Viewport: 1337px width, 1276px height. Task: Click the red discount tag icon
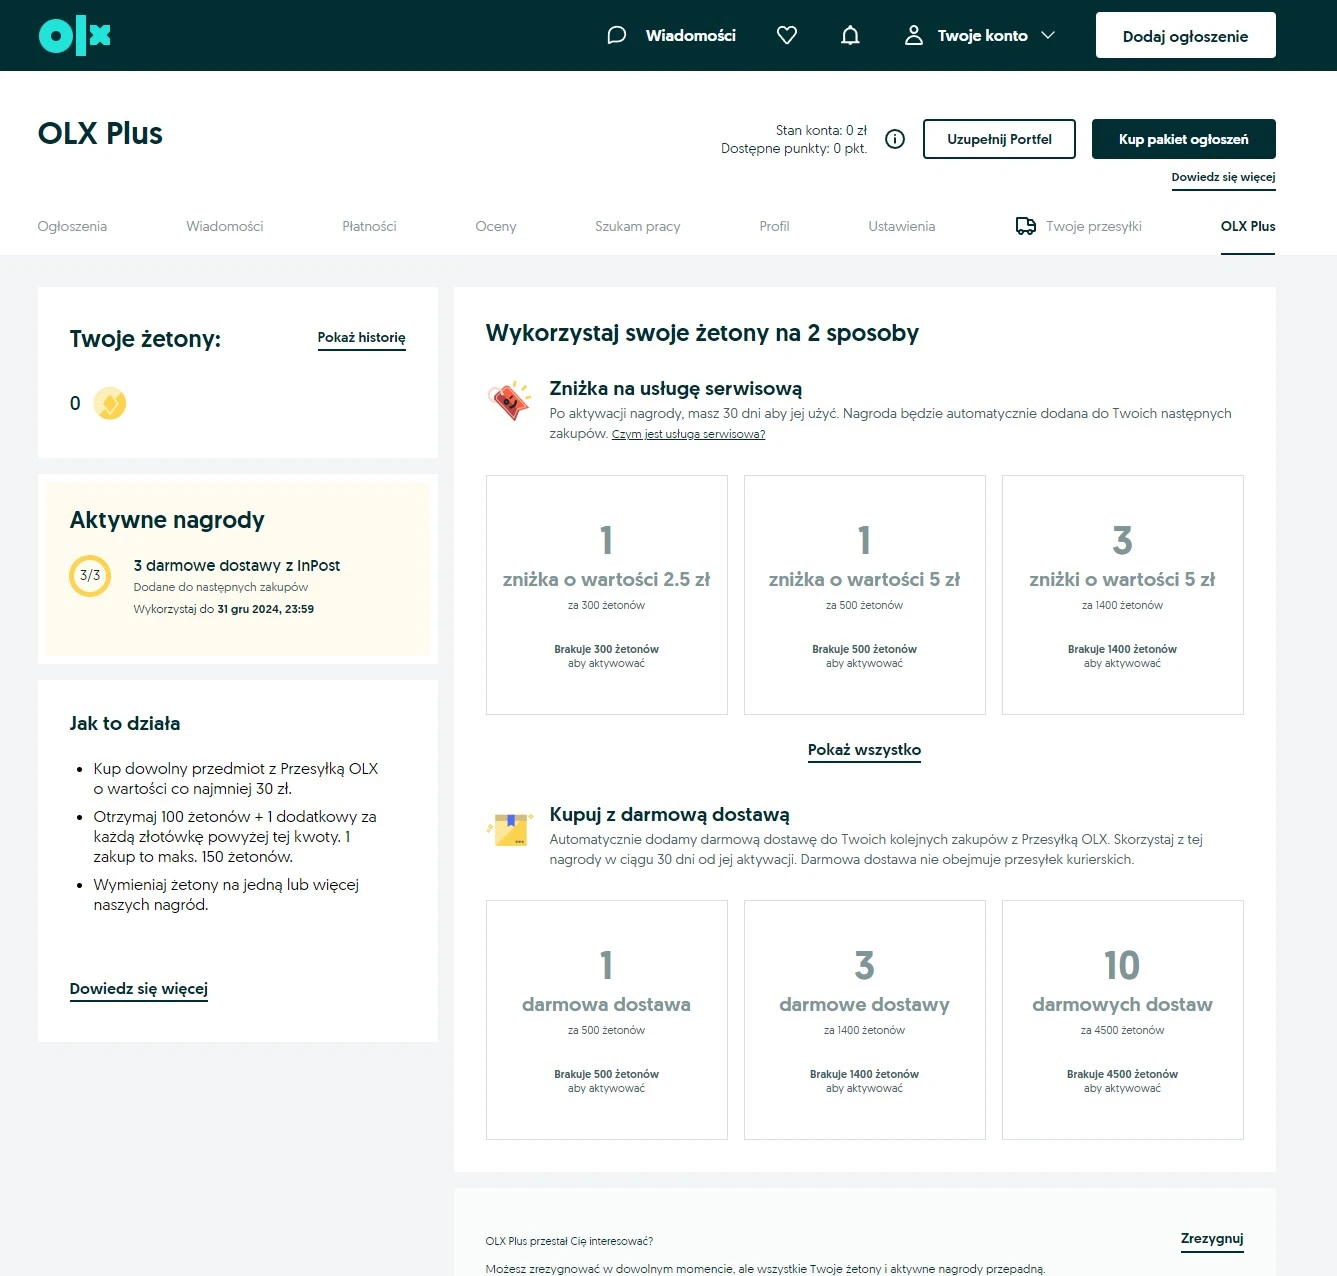[x=510, y=401]
